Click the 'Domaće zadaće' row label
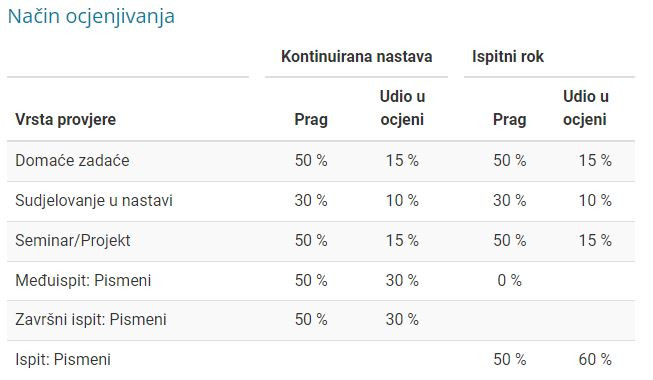The height and width of the screenshot is (380, 653). 72,160
